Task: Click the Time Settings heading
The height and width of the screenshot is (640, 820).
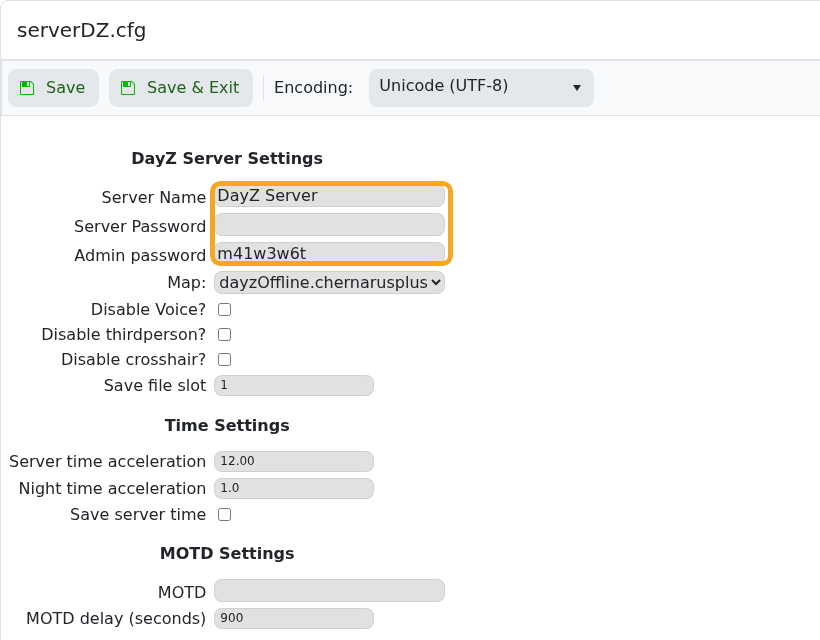Action: coord(227,426)
